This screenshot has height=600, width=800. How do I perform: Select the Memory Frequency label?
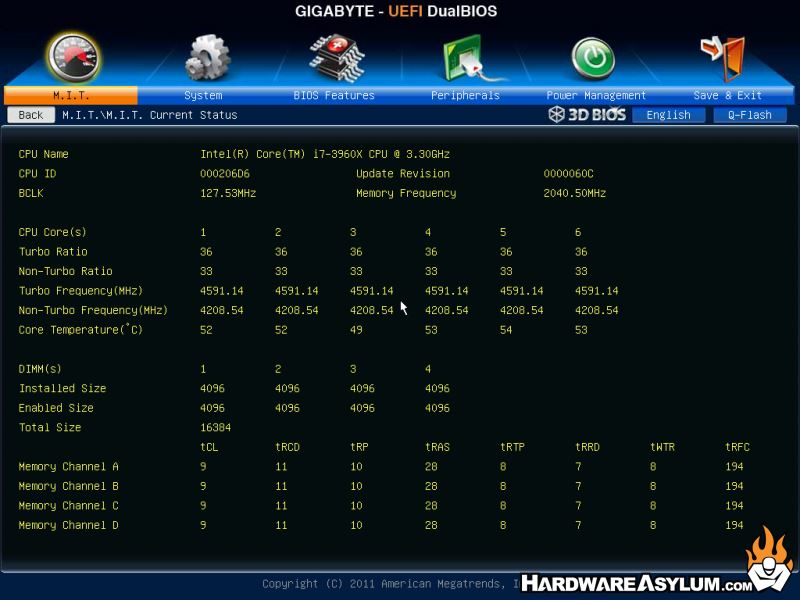click(x=406, y=193)
